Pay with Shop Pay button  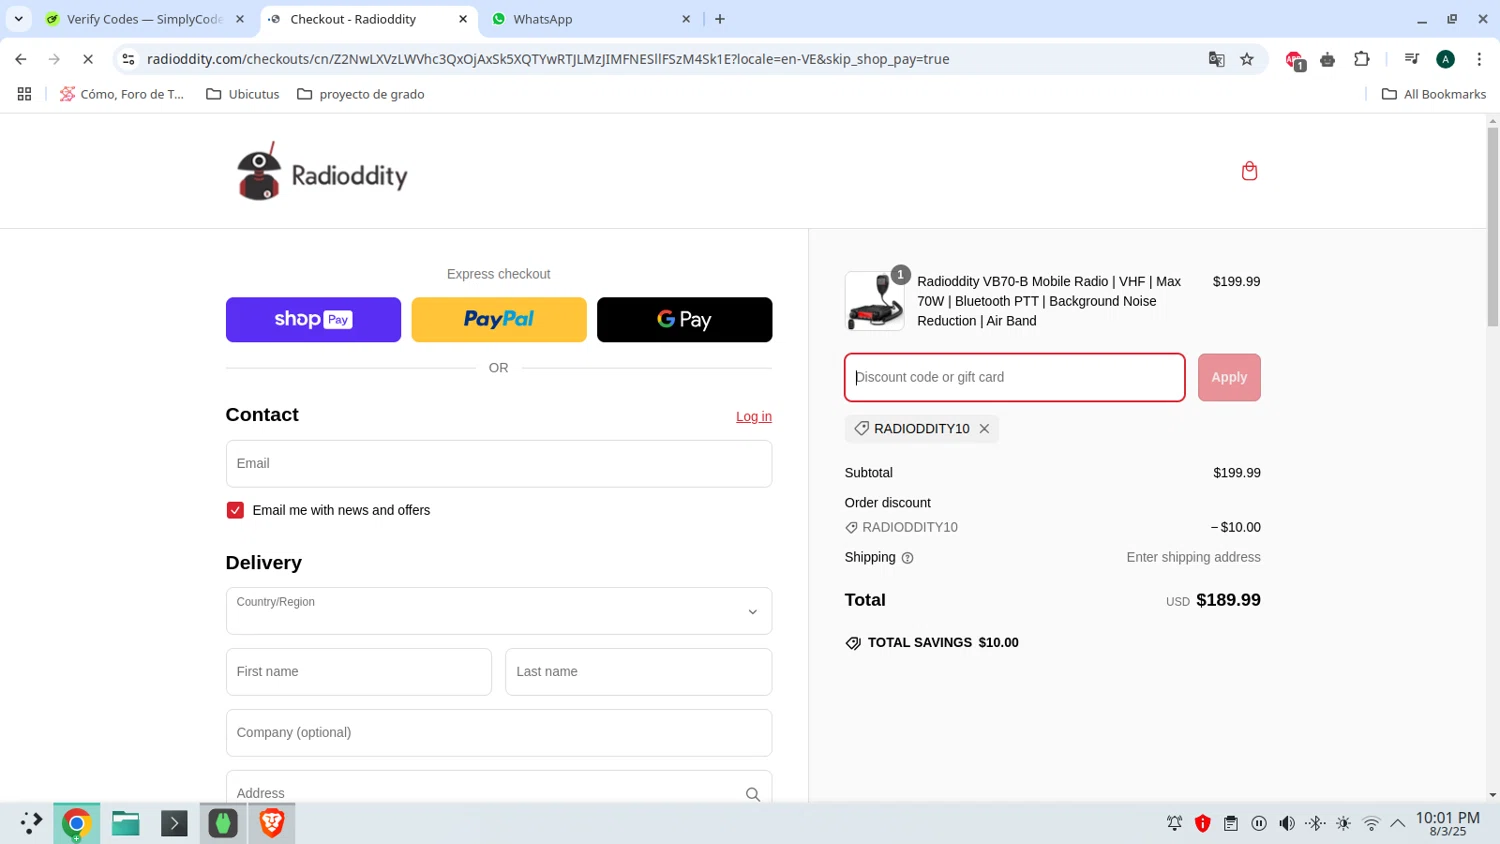coord(313,320)
